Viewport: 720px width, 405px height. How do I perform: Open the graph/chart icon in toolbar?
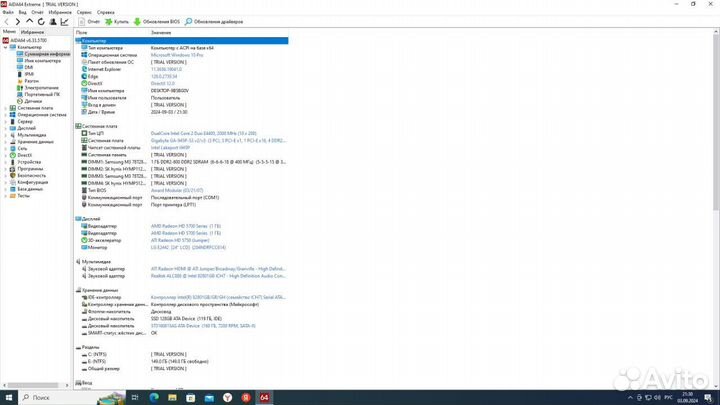(65, 20)
